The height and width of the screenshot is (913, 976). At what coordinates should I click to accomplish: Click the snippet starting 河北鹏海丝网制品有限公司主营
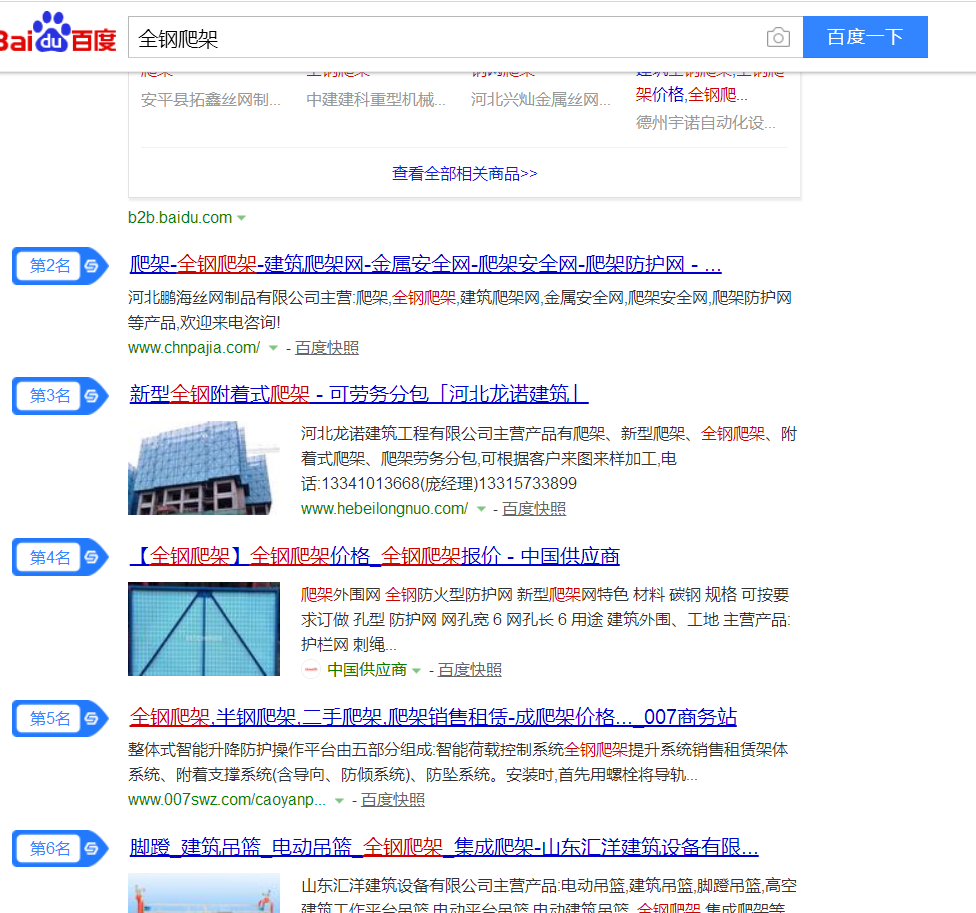[460, 310]
